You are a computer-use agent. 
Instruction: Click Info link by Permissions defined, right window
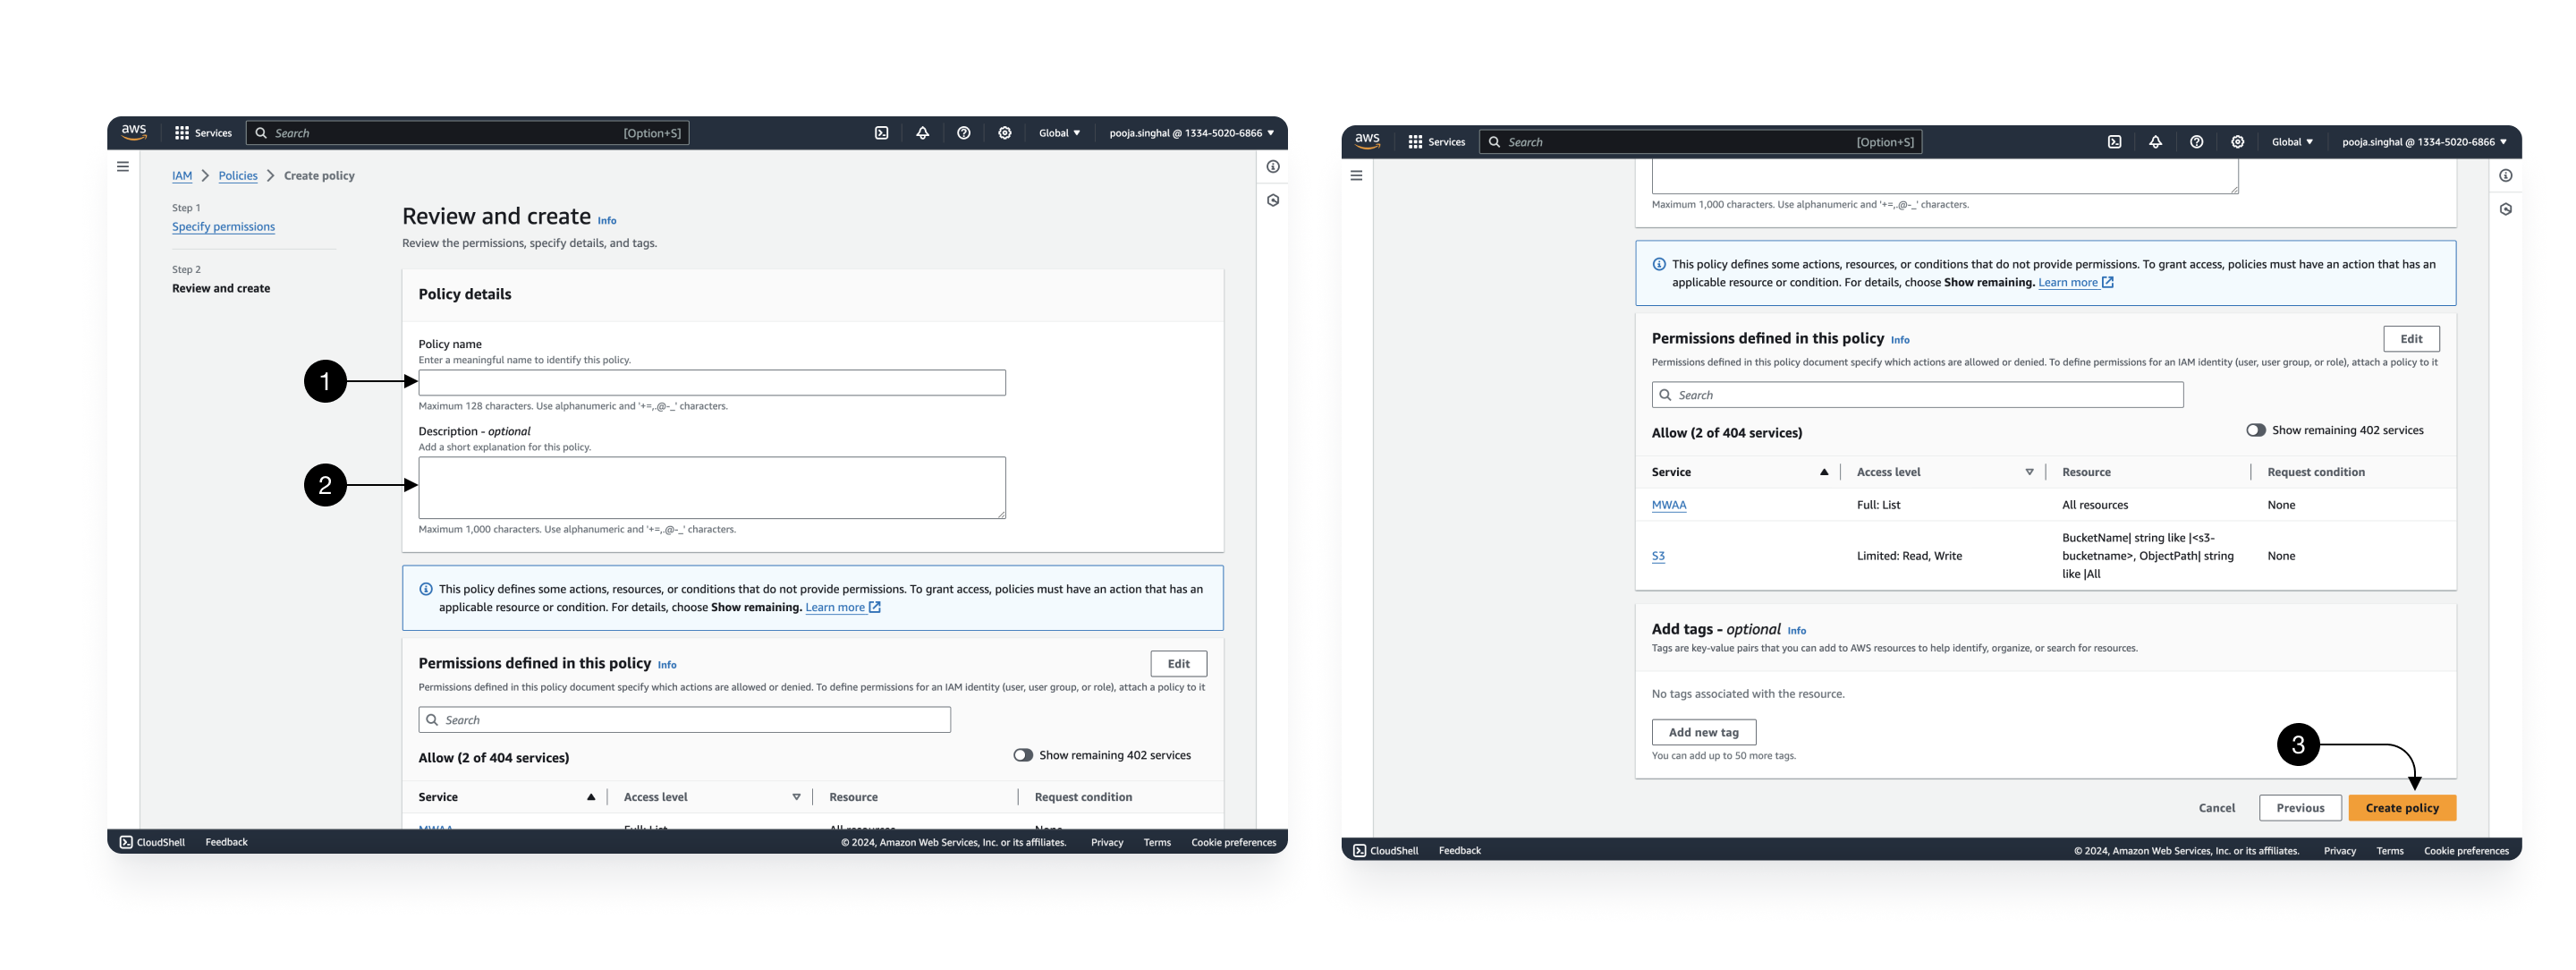point(1899,340)
